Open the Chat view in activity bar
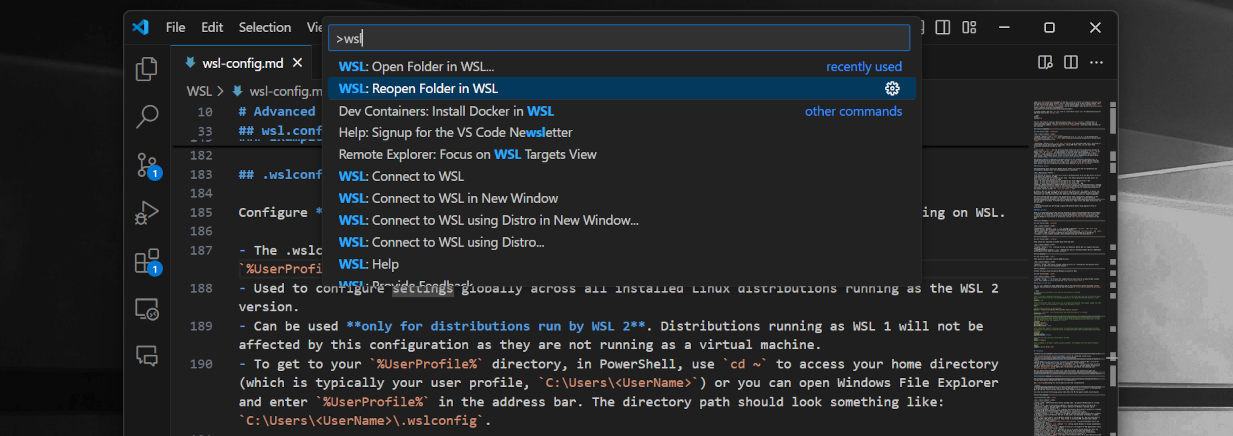This screenshot has width=1233, height=436. (147, 355)
